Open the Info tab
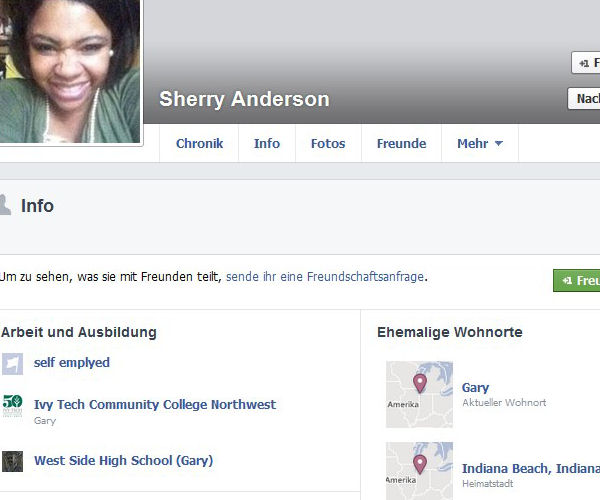The image size is (600, 500). (x=267, y=143)
